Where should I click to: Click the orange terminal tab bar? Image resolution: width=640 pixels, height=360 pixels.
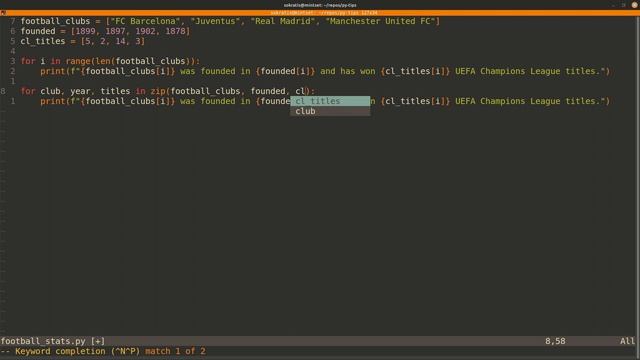coord(320,13)
